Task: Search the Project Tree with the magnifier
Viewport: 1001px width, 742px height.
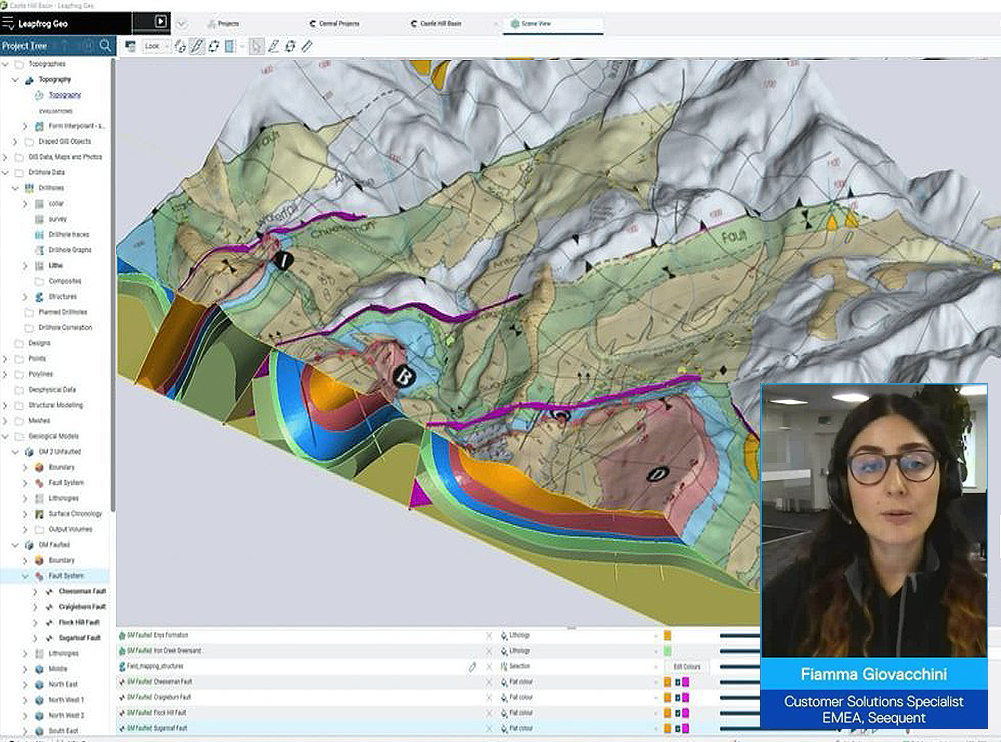Action: coord(105,45)
